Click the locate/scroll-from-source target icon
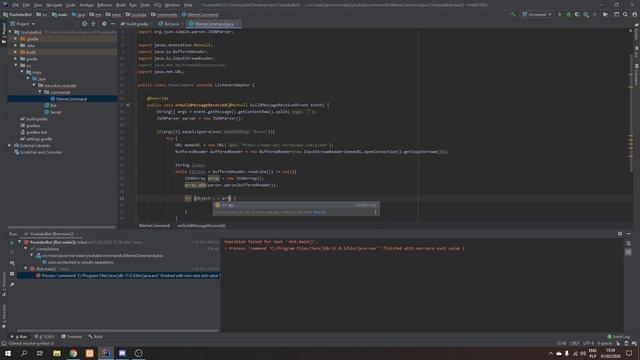The image size is (640, 360). click(x=84, y=24)
